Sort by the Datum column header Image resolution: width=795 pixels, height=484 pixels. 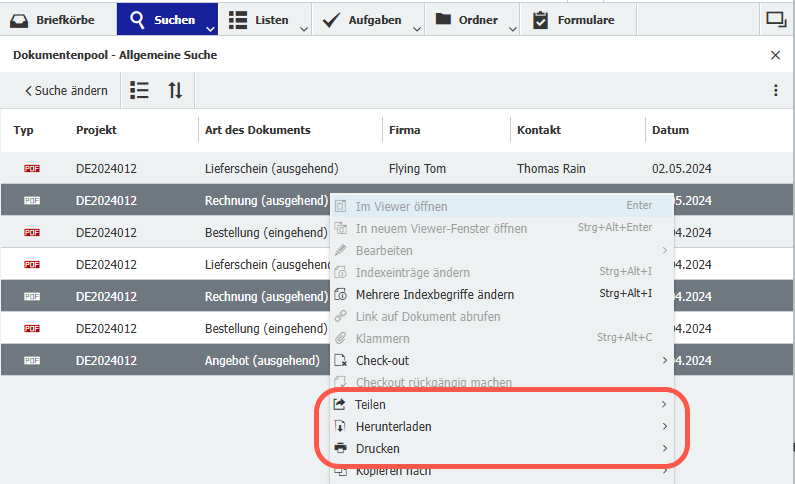coord(670,130)
